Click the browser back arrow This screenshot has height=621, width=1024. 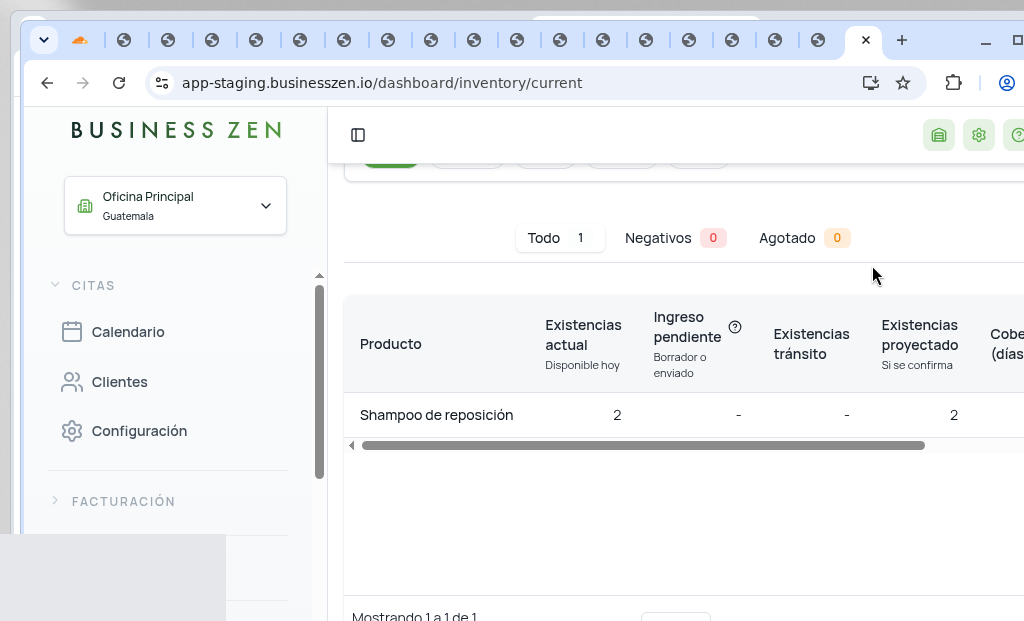[x=47, y=83]
